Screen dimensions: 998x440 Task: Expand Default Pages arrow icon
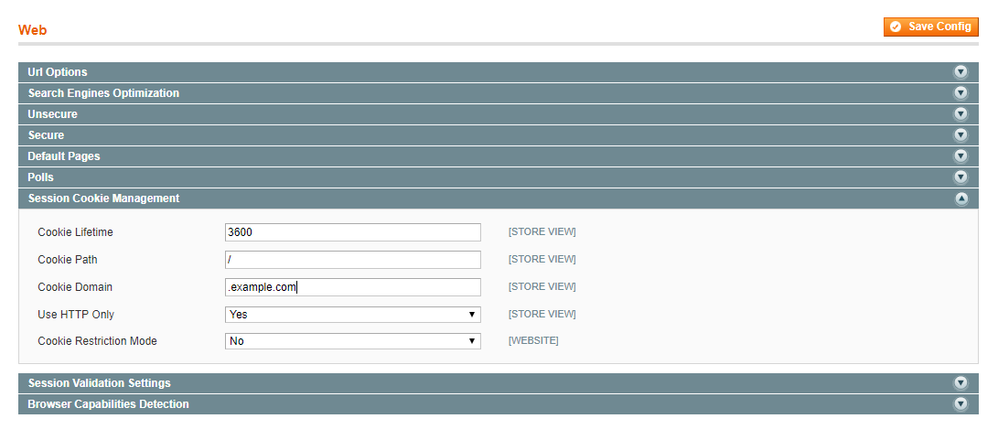tap(961, 156)
